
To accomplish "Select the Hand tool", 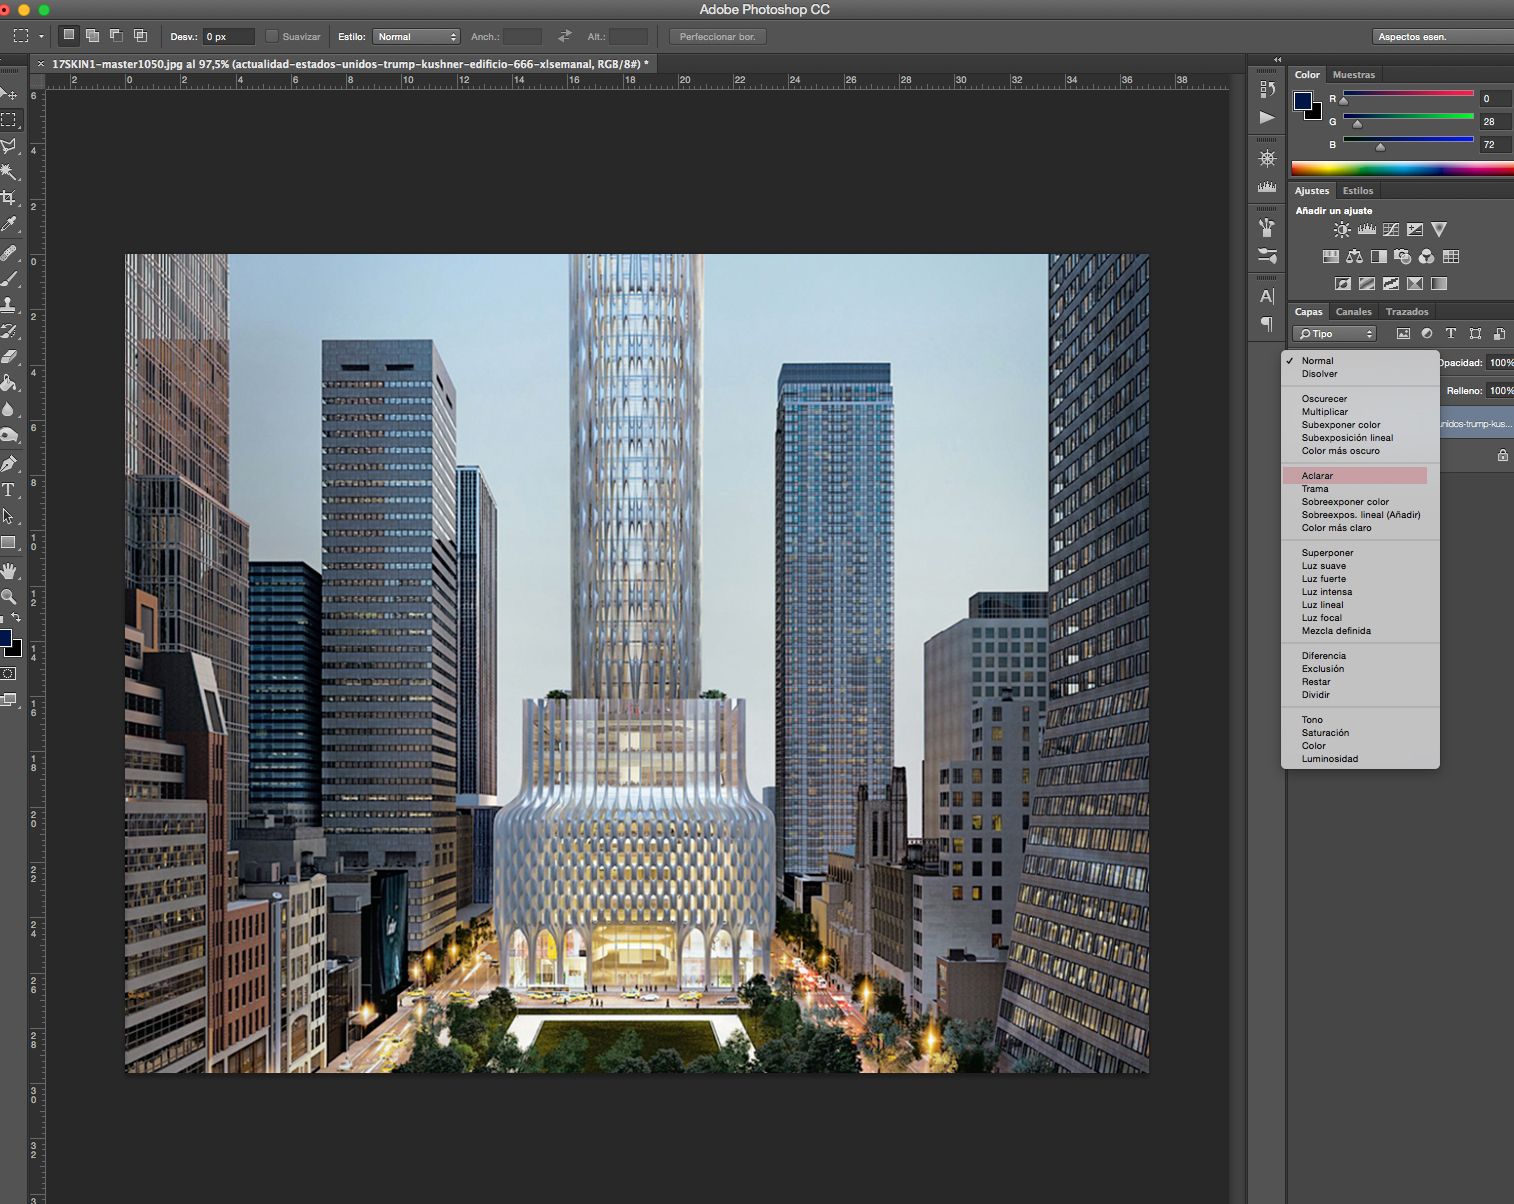I will (9, 570).
